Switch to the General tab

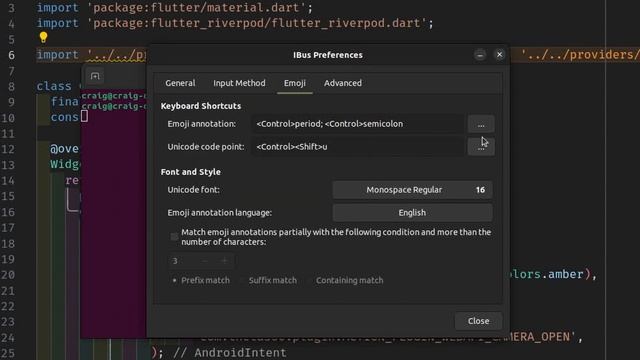click(x=180, y=83)
